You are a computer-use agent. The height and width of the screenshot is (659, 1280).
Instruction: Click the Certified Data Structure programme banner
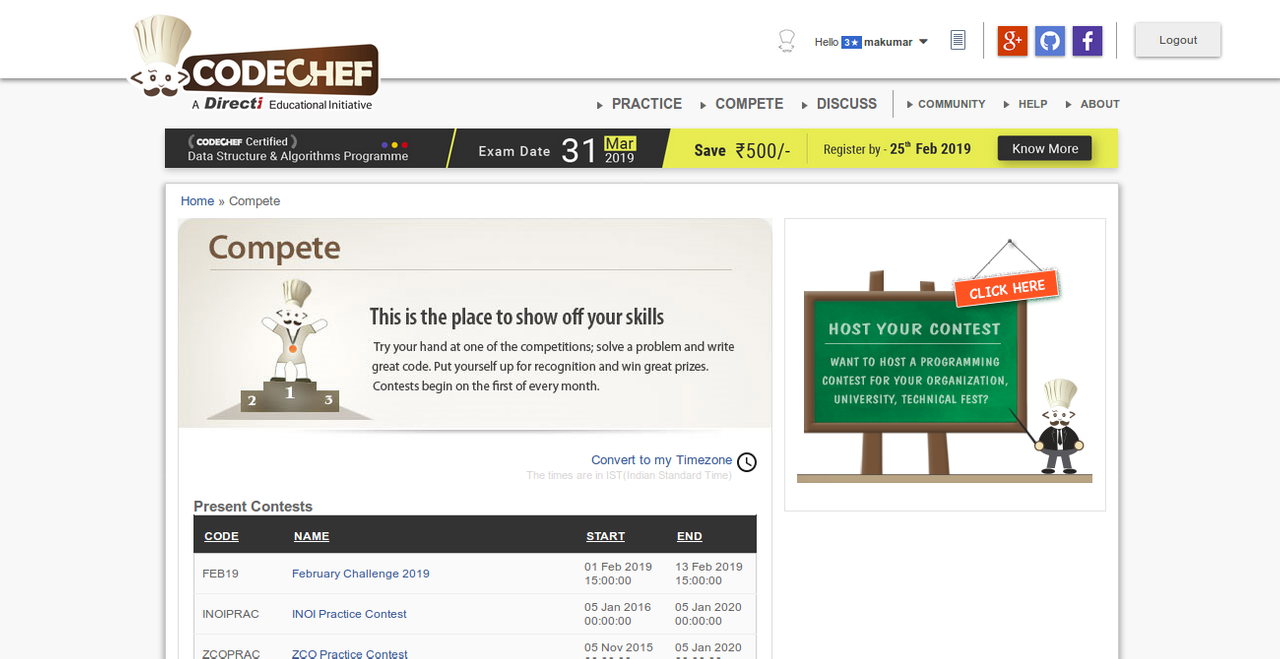(x=641, y=149)
